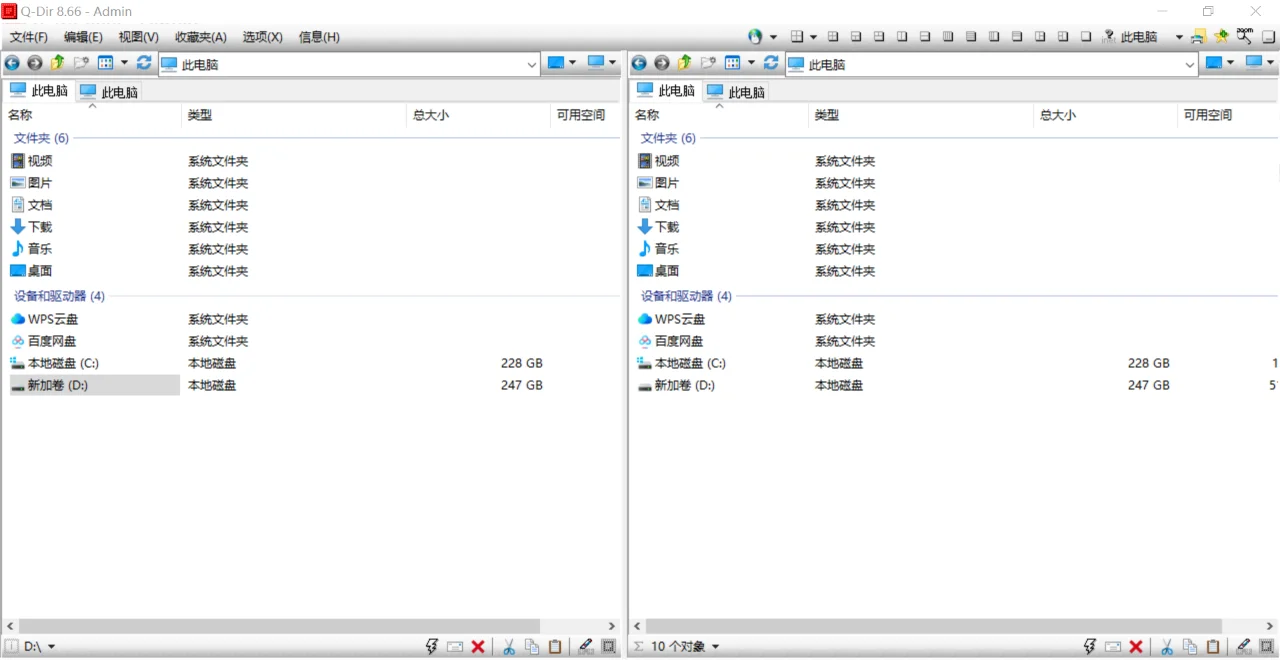Refresh the right pane
This screenshot has width=1280, height=660.
click(771, 63)
